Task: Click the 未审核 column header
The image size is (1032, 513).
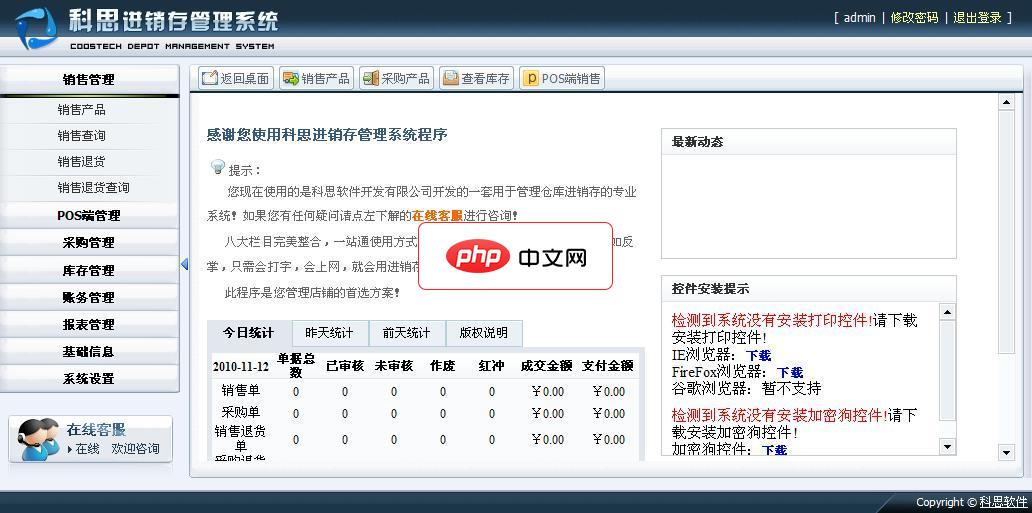Action: pos(394,365)
